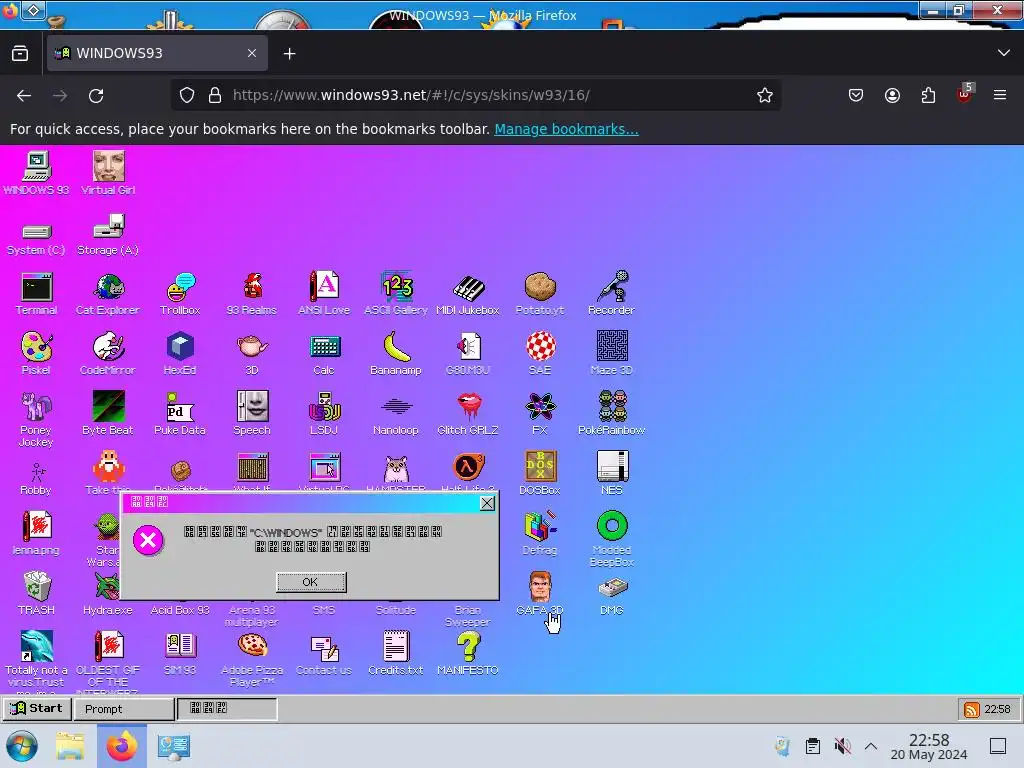The width and height of the screenshot is (1024, 768).
Task: Open Firefox application hamburger menu
Action: click(x=1000, y=95)
